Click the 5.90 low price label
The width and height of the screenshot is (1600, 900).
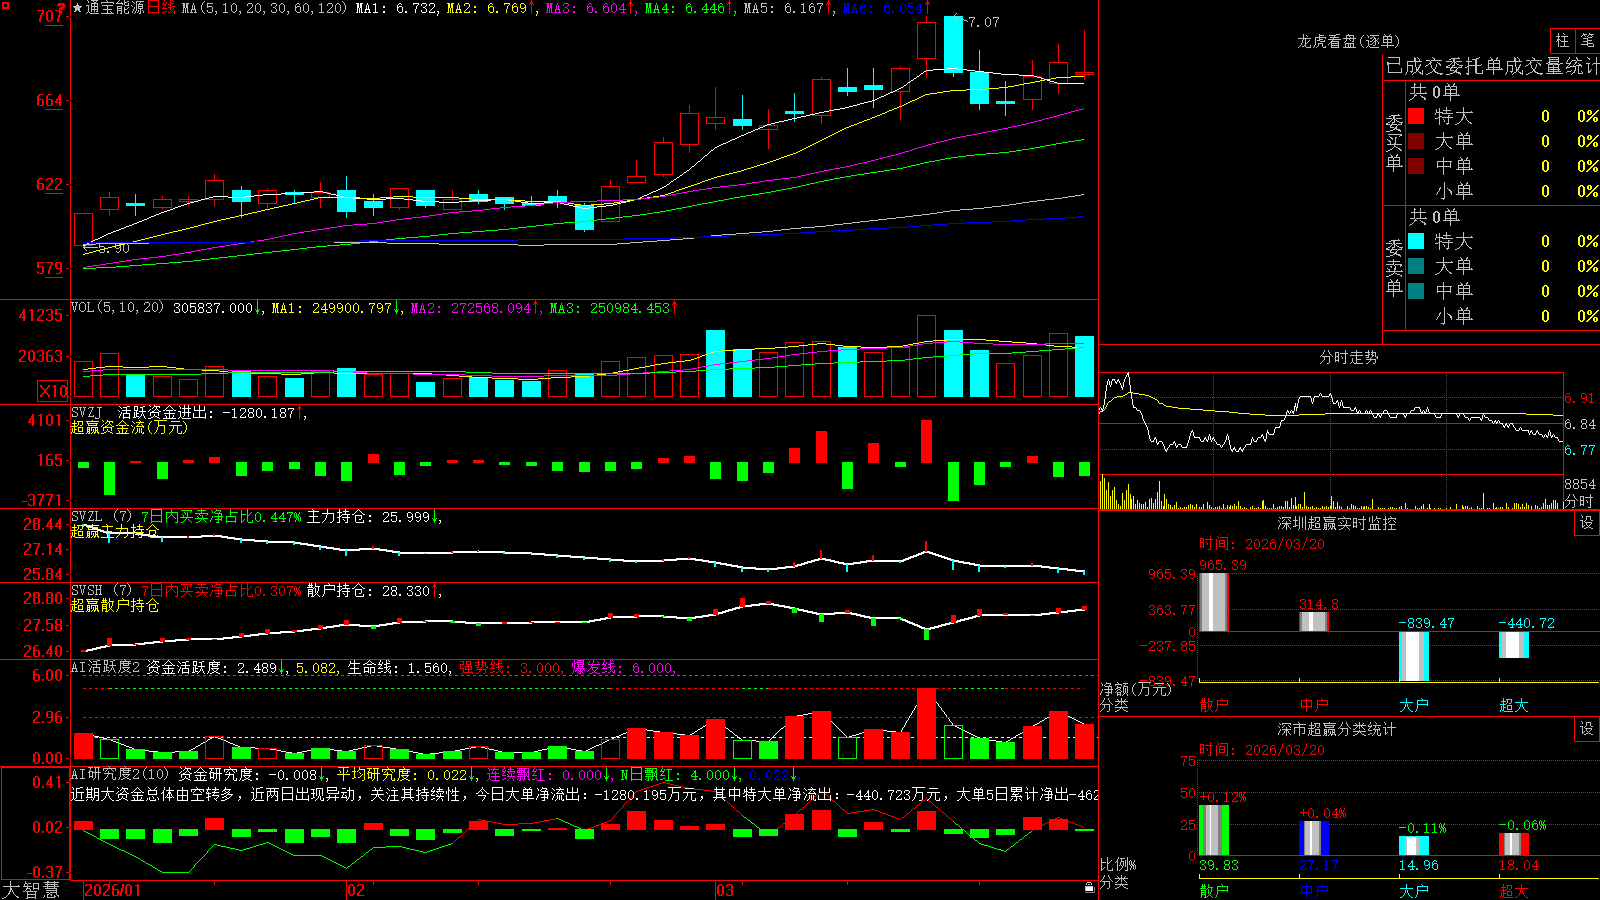point(113,248)
